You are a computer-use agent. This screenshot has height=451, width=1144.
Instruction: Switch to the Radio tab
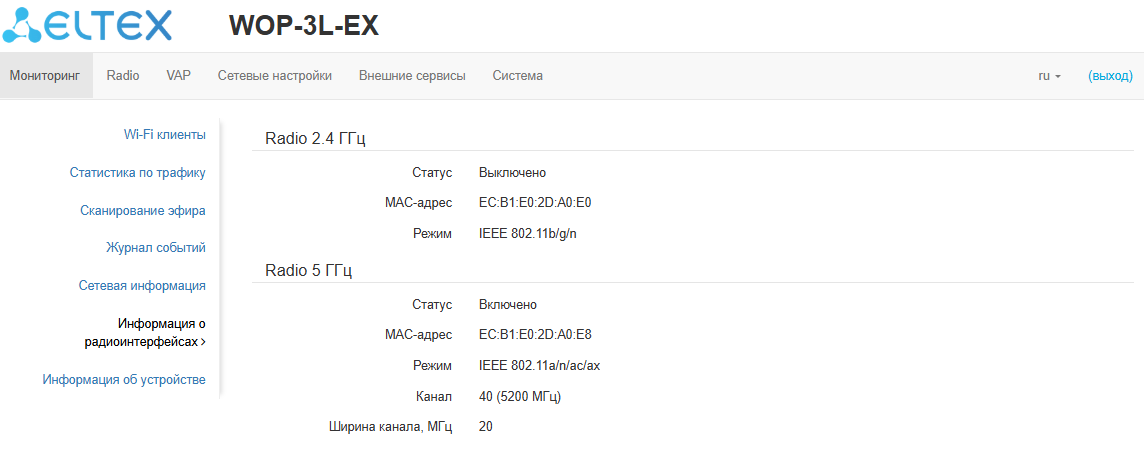123,76
